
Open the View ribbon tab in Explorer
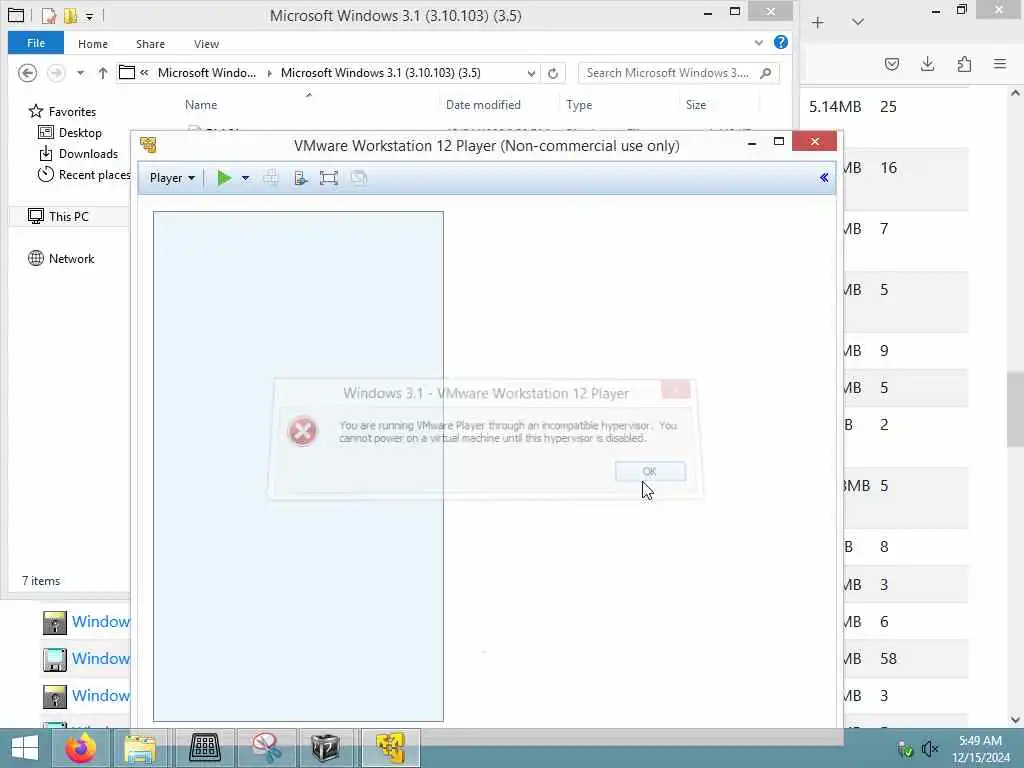[x=206, y=44]
